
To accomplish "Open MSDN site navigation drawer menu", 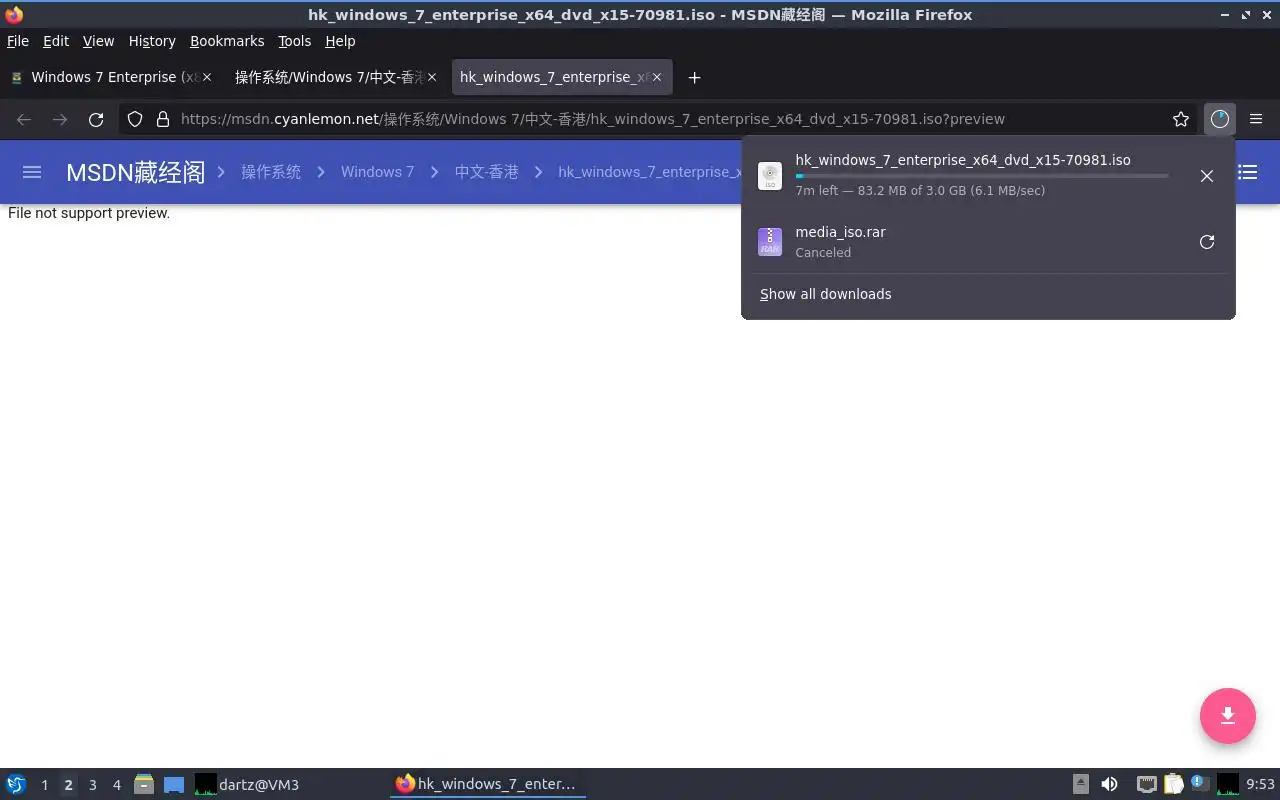I will [32, 172].
